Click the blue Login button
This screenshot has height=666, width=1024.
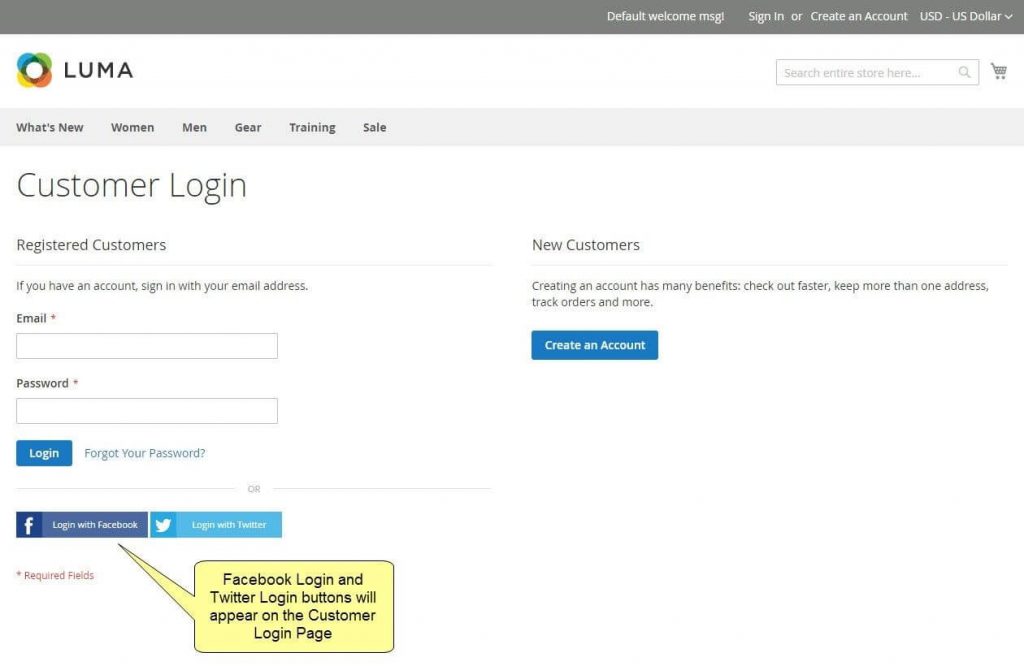point(44,453)
